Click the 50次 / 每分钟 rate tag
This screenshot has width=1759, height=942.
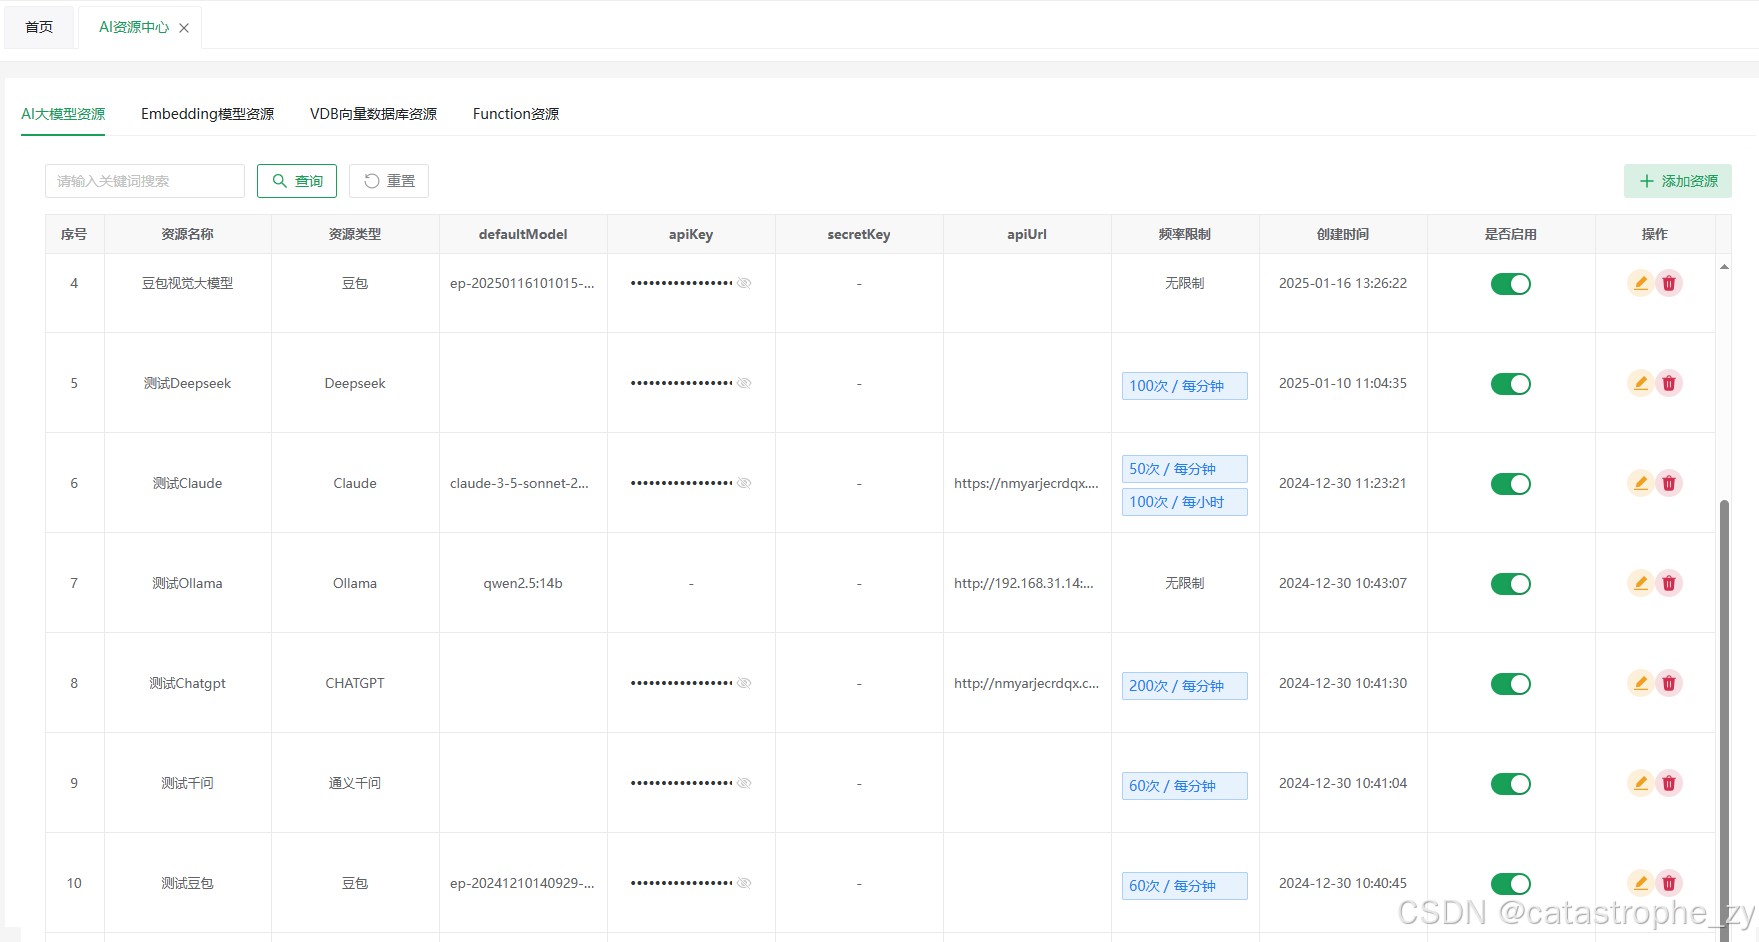[x=1184, y=469]
